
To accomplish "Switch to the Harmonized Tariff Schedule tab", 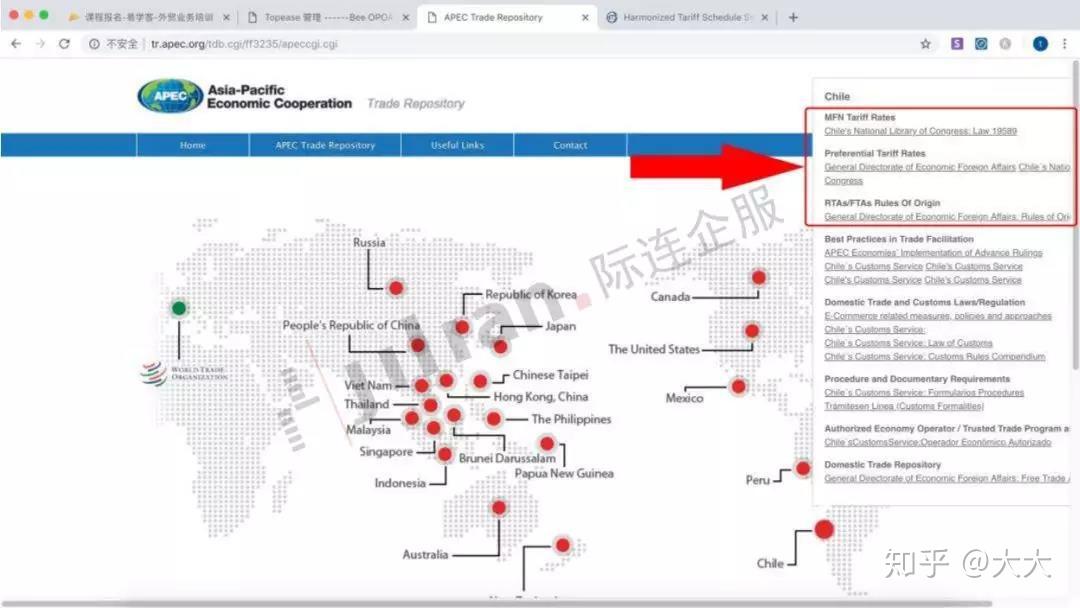I will pos(687,17).
